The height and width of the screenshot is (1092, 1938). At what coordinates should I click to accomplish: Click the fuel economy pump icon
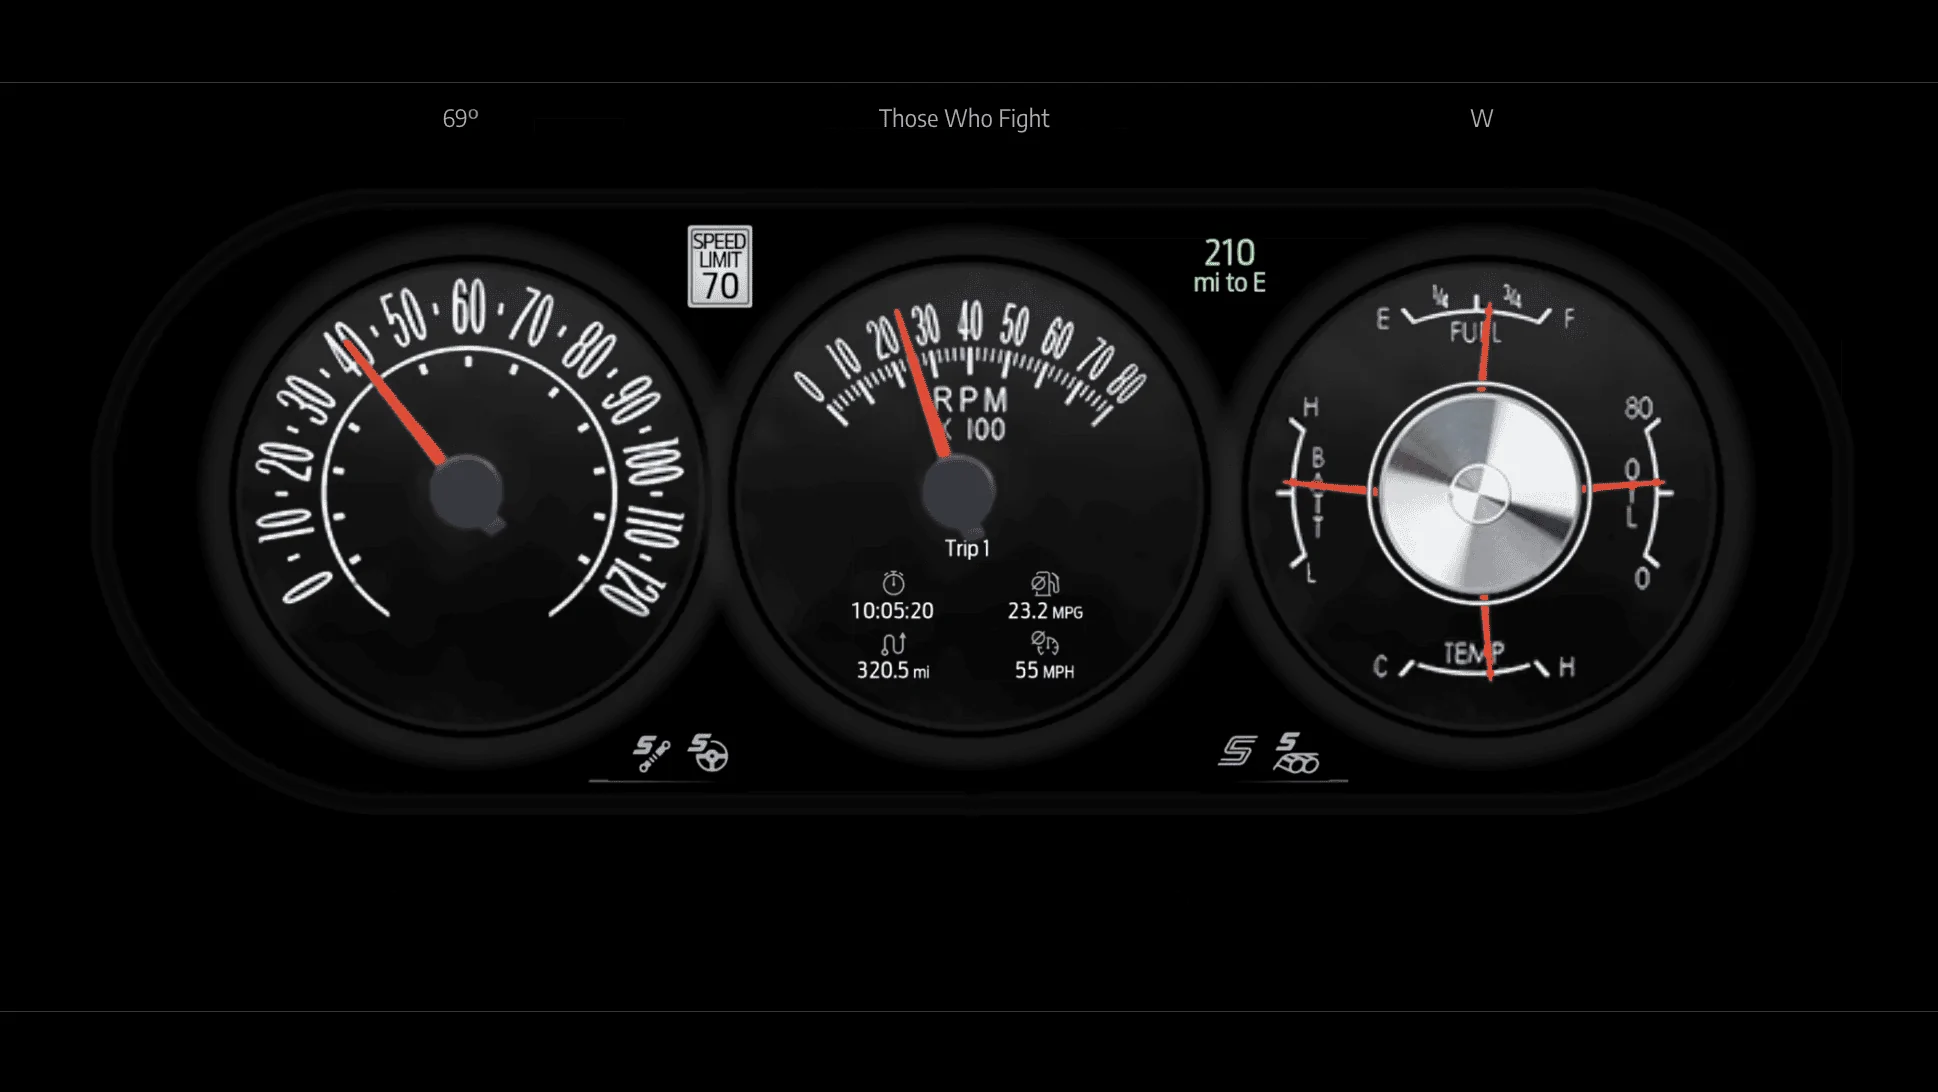[x=1045, y=583]
